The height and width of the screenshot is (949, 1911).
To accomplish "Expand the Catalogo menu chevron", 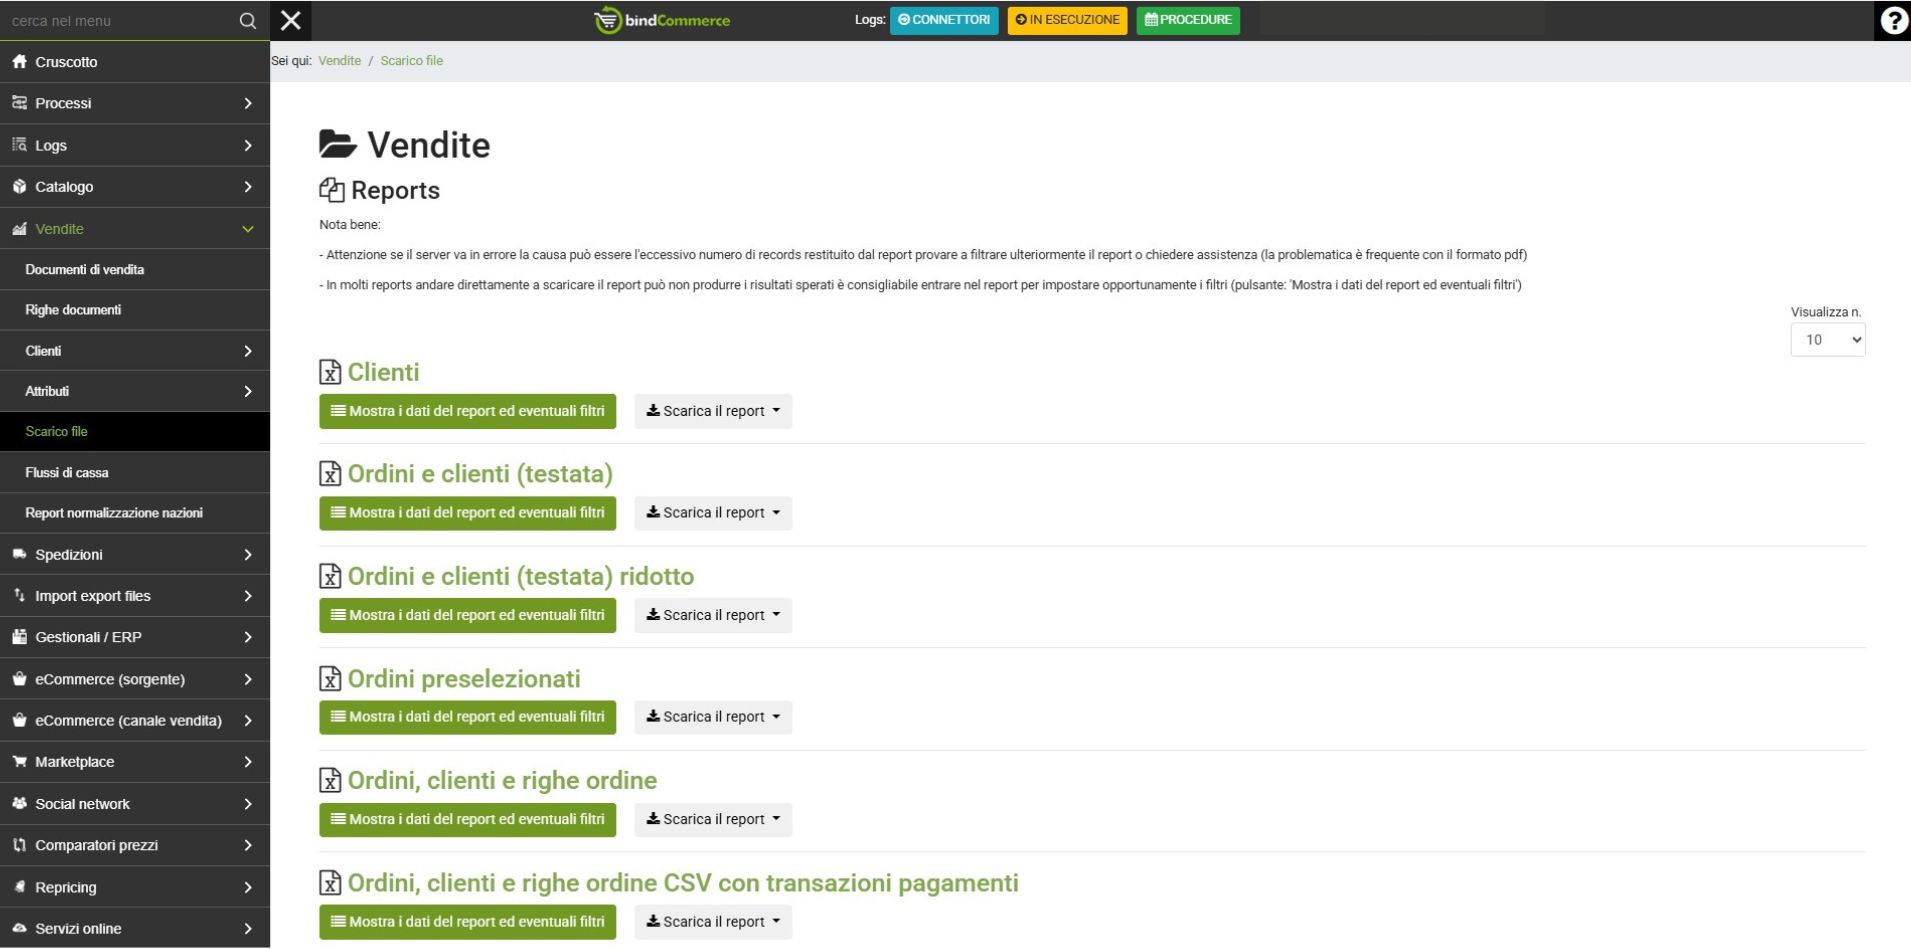I will (x=247, y=187).
